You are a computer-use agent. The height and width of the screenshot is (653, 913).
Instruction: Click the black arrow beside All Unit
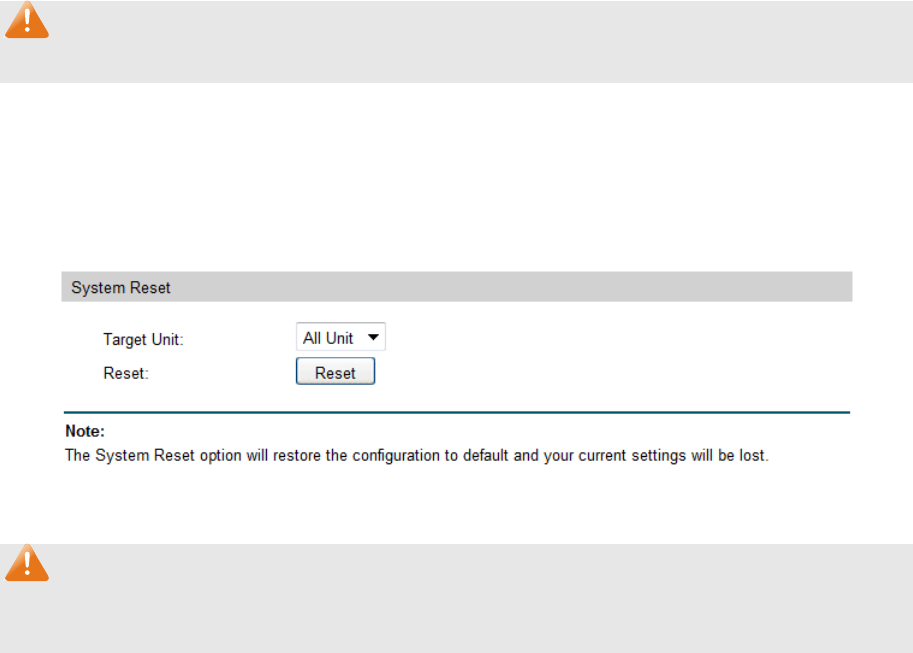tap(373, 338)
